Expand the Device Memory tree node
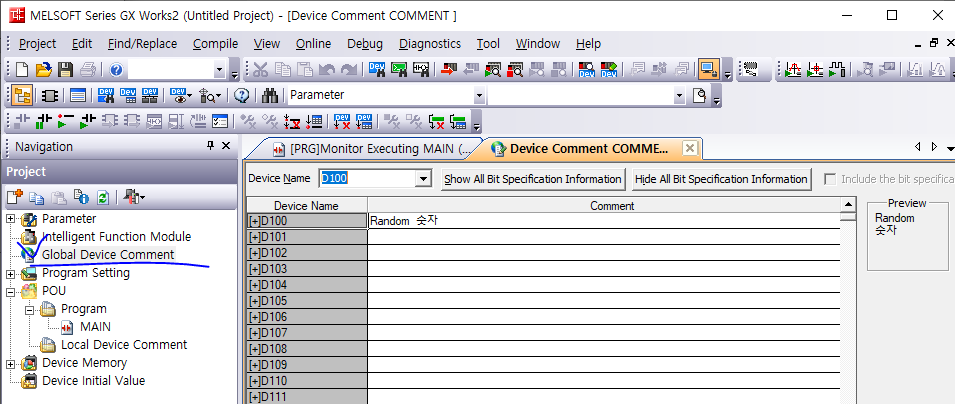 tap(10, 364)
